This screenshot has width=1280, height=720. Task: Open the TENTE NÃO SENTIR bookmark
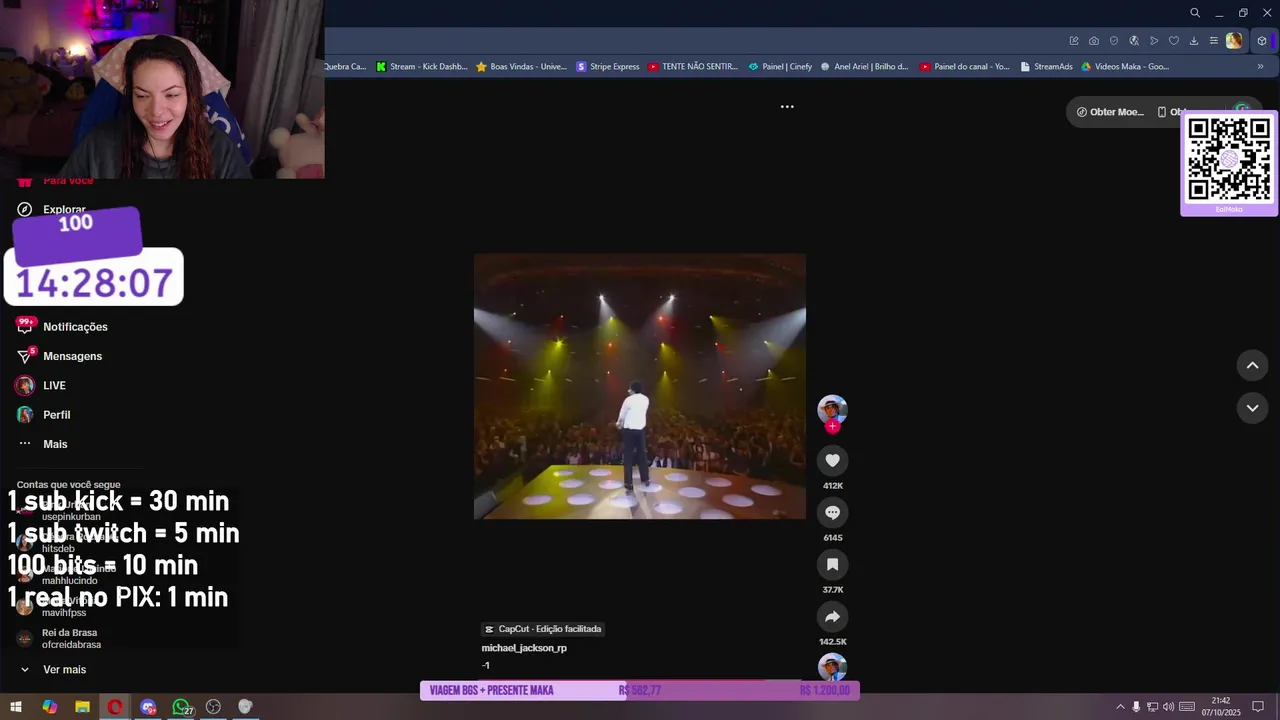click(x=693, y=67)
